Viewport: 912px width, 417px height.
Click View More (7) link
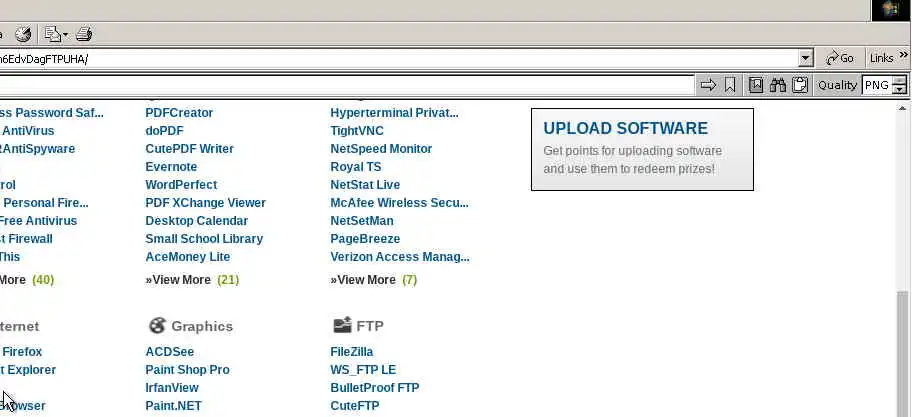(373, 280)
